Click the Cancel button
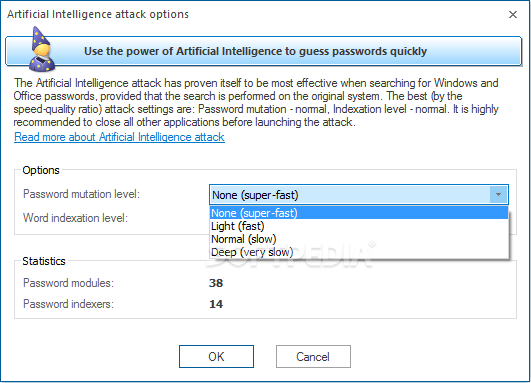 (313, 356)
